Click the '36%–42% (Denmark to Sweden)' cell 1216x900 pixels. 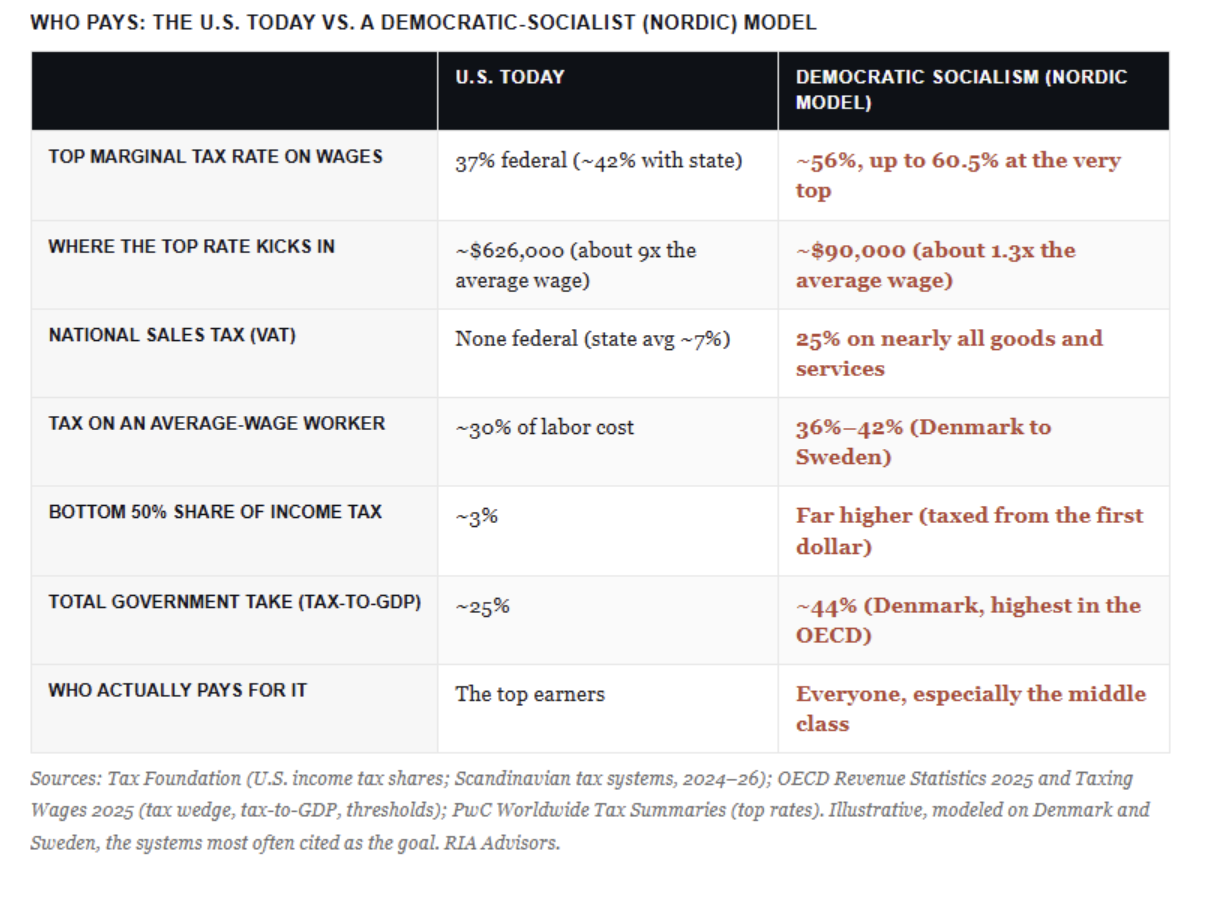pyautogui.click(x=923, y=442)
